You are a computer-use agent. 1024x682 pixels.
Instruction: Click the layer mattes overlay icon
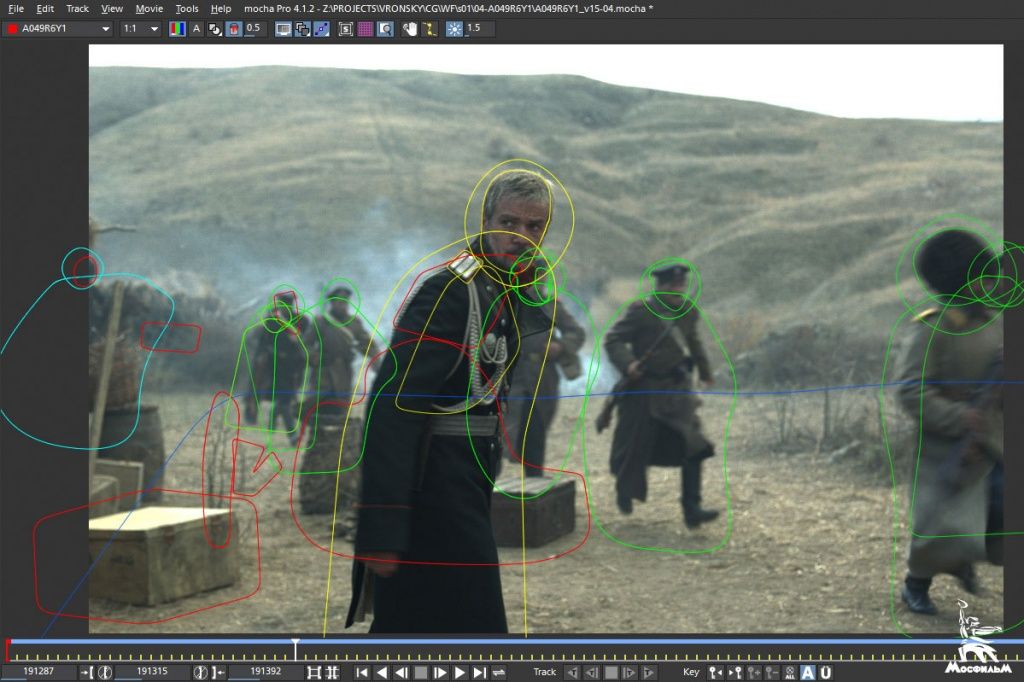pyautogui.click(x=215, y=29)
